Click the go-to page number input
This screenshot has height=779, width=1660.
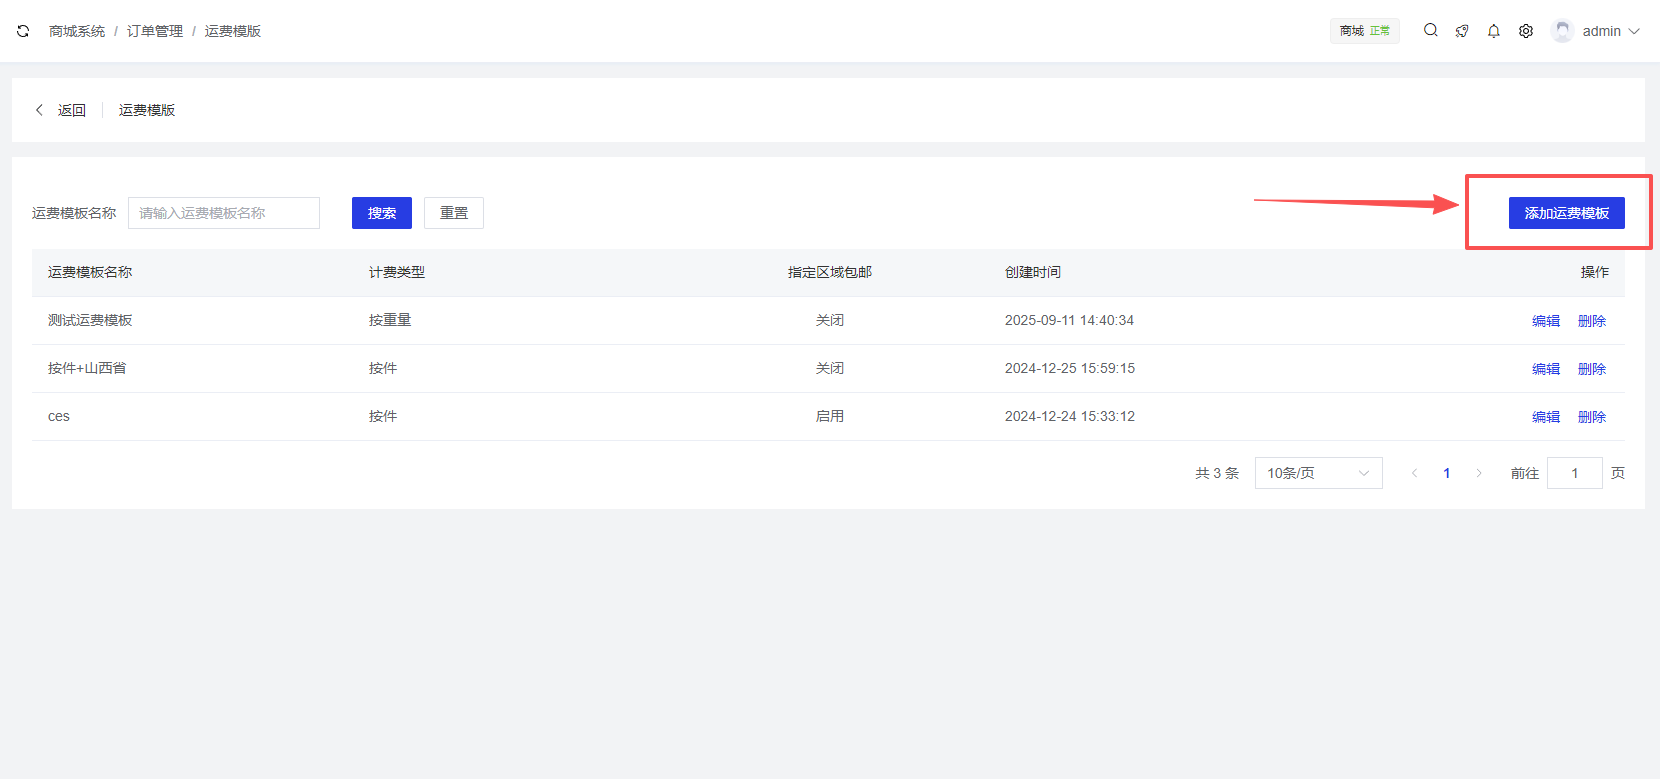click(x=1574, y=473)
